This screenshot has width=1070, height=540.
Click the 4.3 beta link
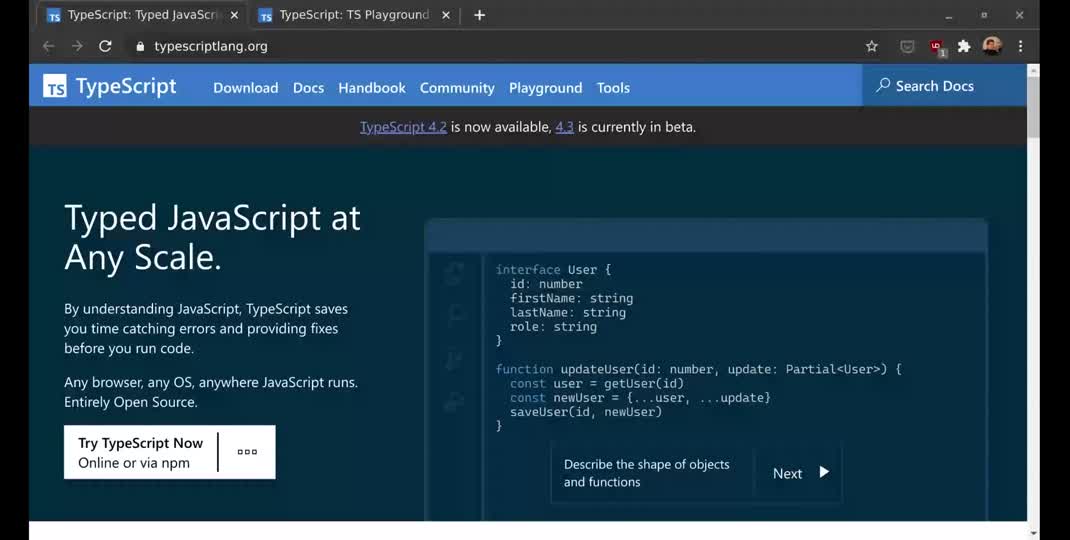click(564, 127)
